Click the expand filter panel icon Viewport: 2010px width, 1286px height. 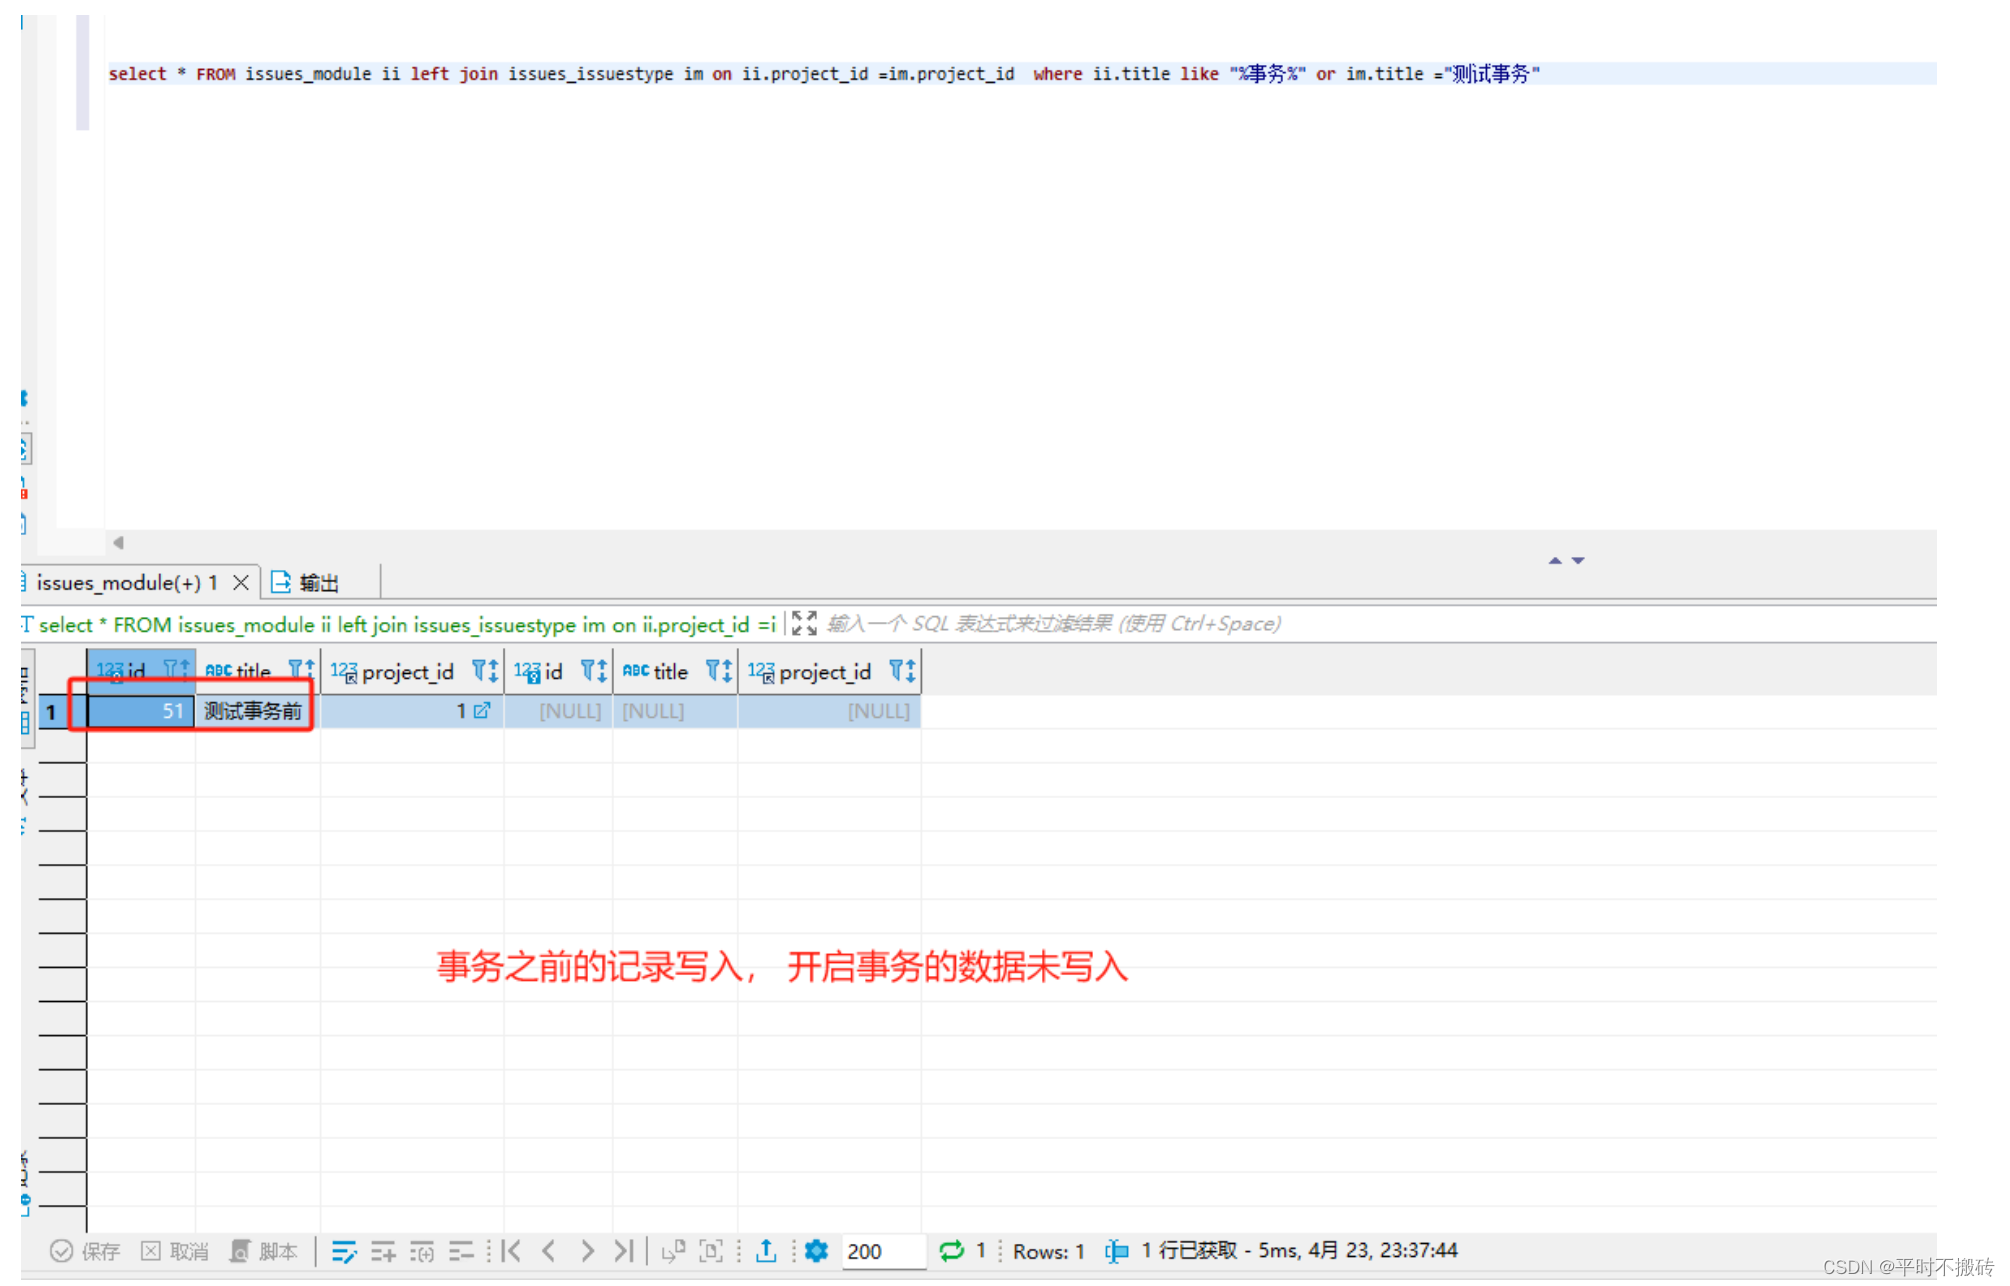coord(804,624)
